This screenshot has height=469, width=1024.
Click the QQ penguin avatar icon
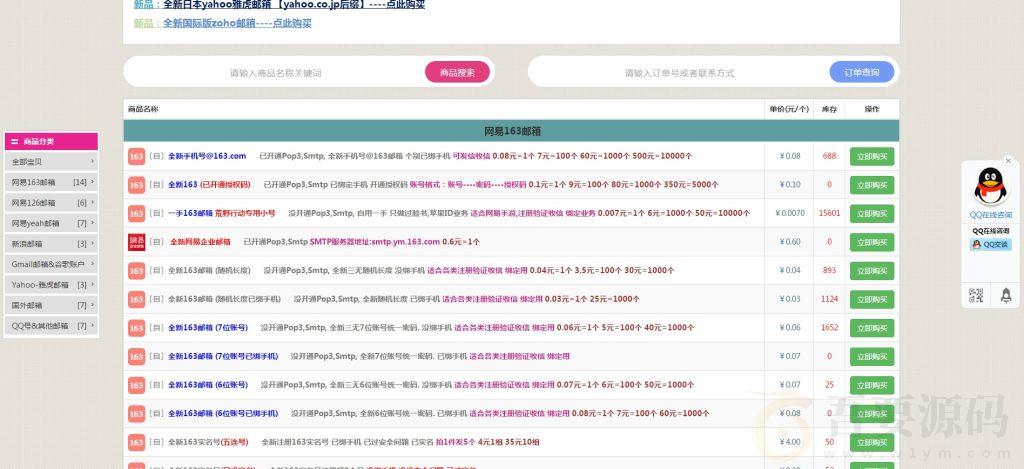point(990,186)
